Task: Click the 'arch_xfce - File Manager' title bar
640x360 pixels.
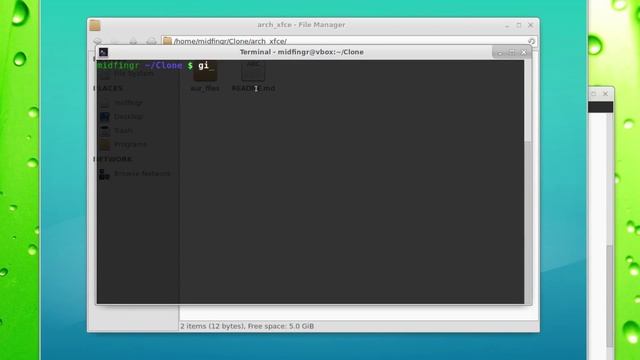Action: coord(301,25)
